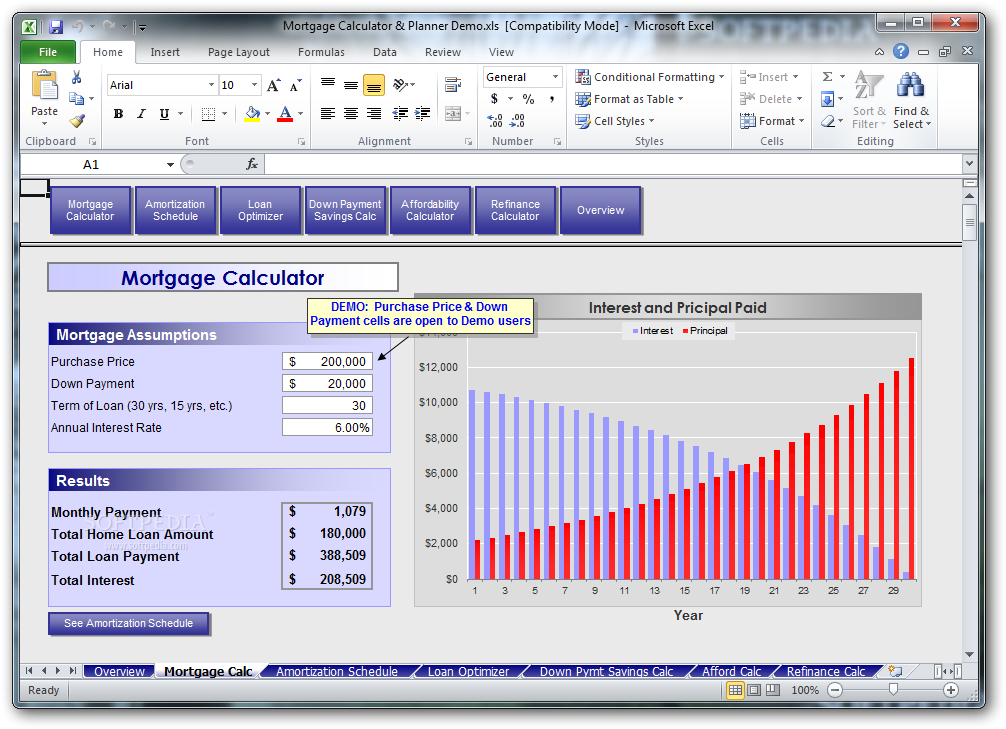The width and height of the screenshot is (1006, 729).
Task: Switch to Insert ribbon tab
Action: pos(165,52)
